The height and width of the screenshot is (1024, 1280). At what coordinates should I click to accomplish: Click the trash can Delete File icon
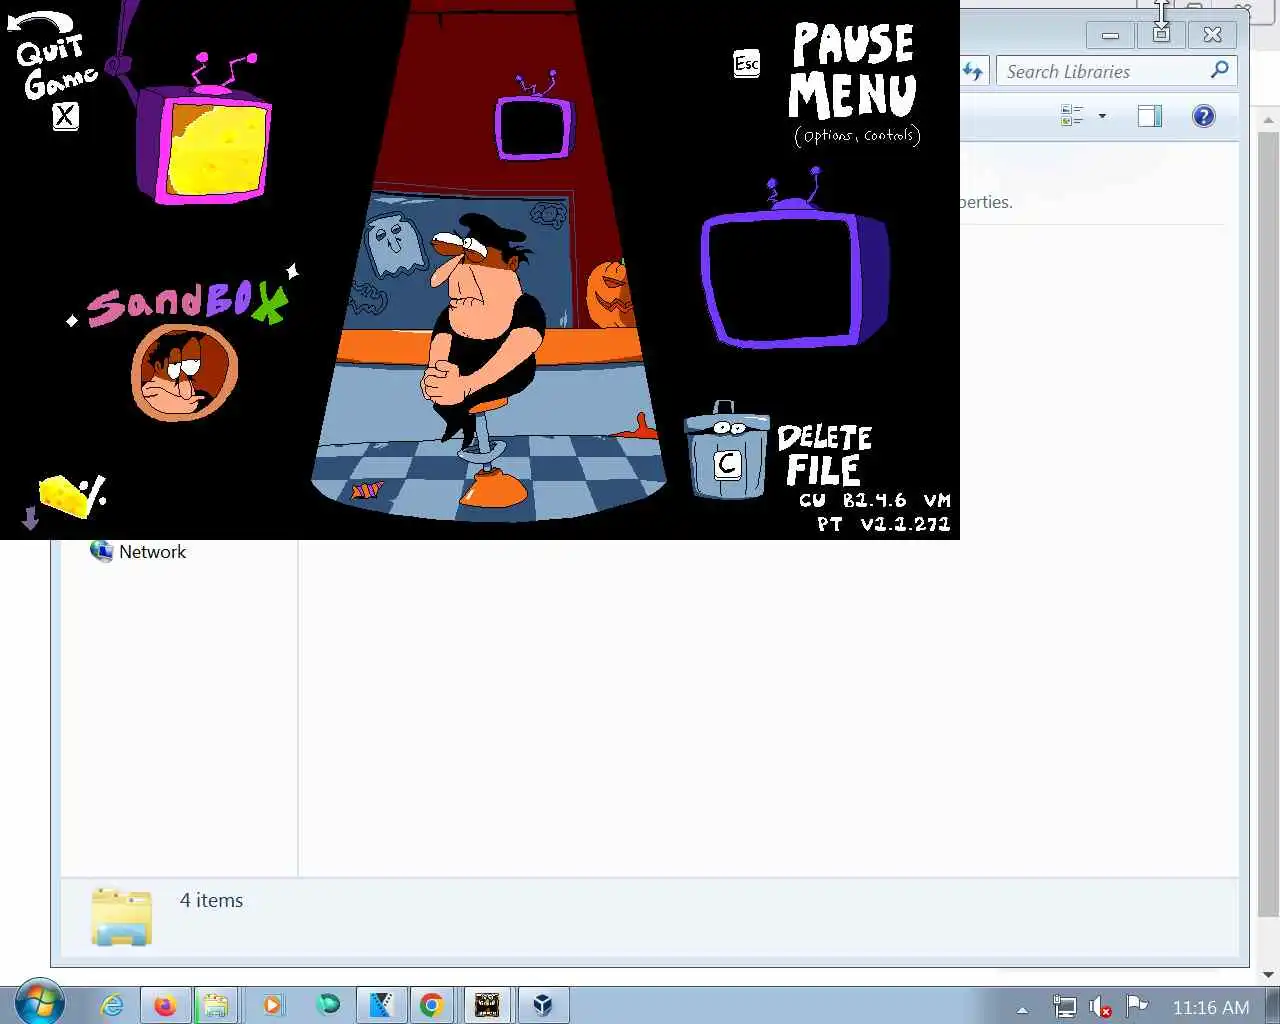[x=727, y=451]
